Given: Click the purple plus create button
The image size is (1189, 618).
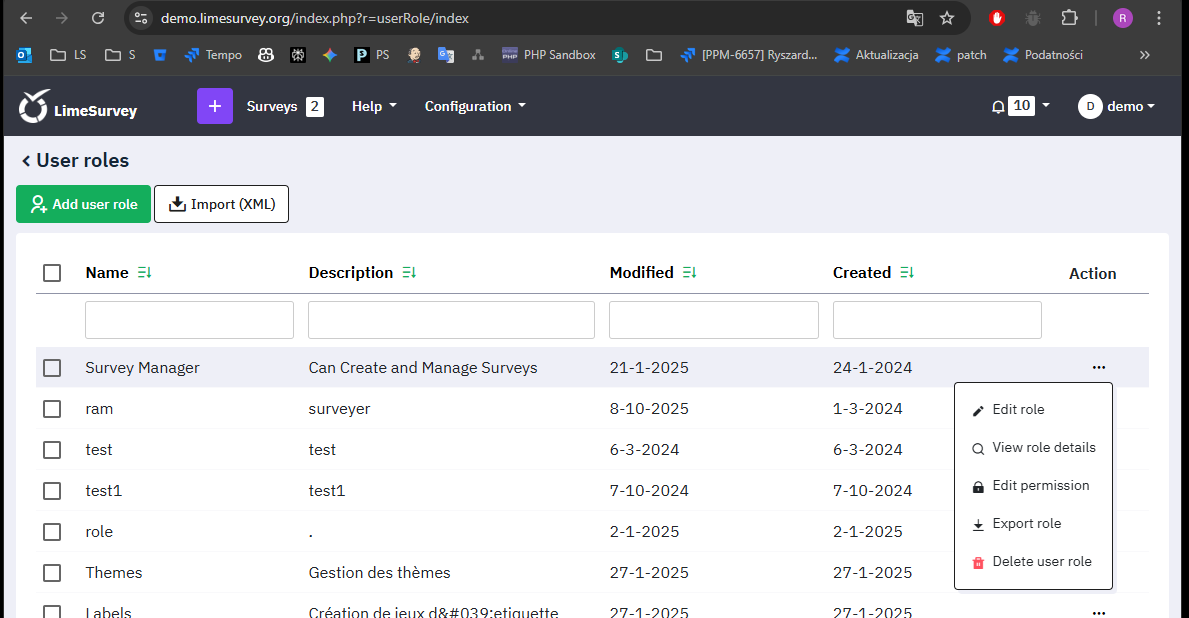Looking at the screenshot, I should tap(214, 106).
